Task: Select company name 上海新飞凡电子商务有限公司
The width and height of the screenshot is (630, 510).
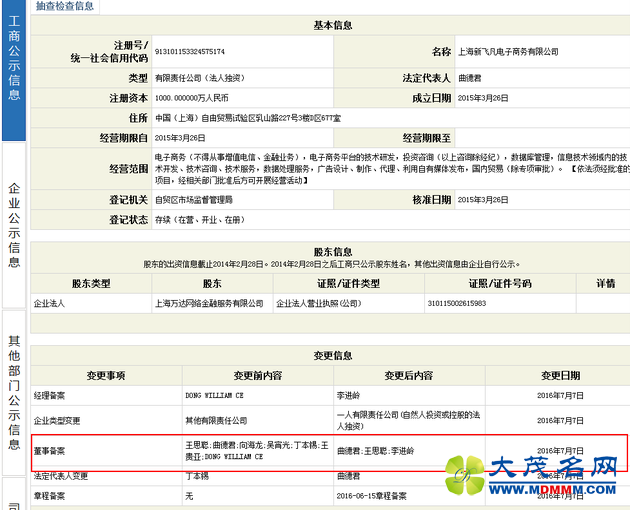Action: 508,51
